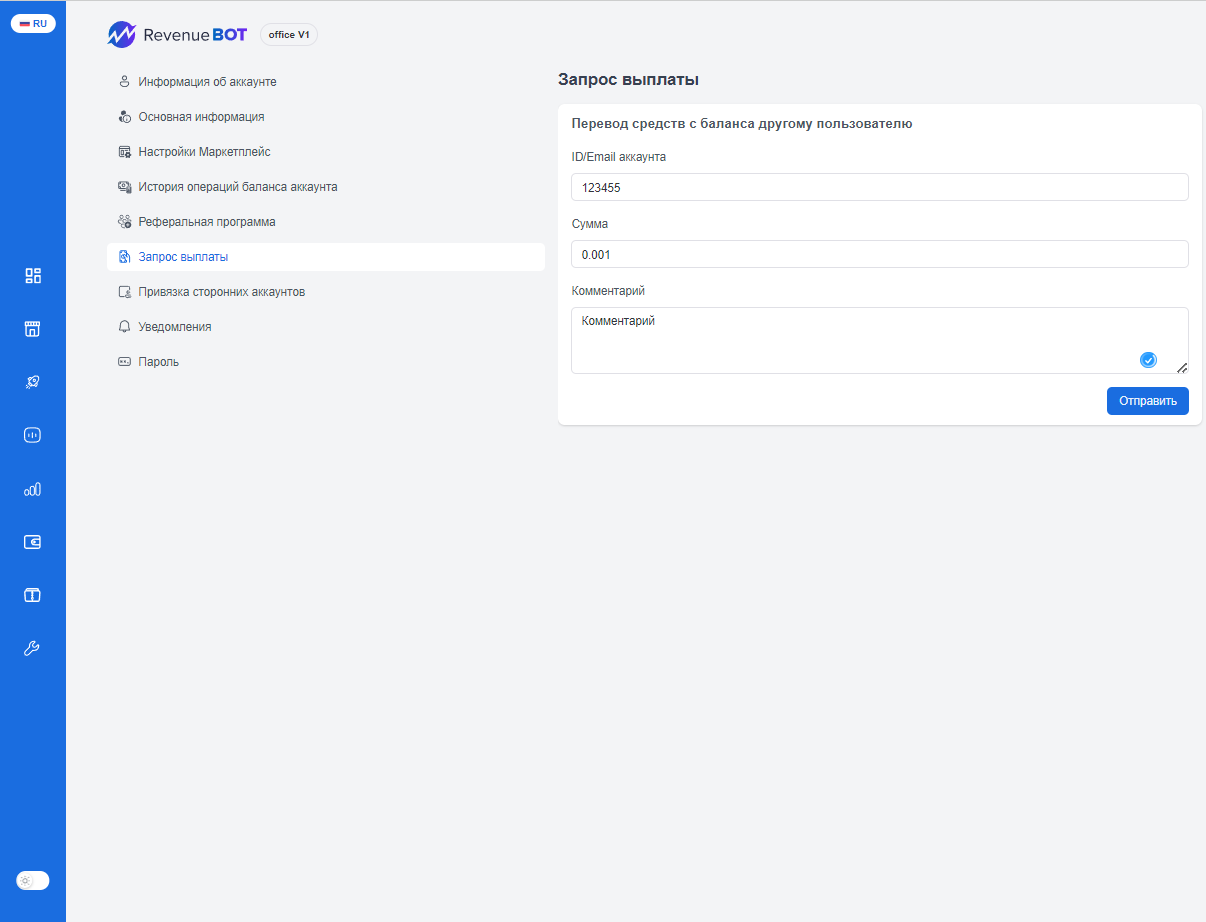The width and height of the screenshot is (1206, 922).
Task: Open the wrench settings icon in sidebar
Action: [x=32, y=648]
